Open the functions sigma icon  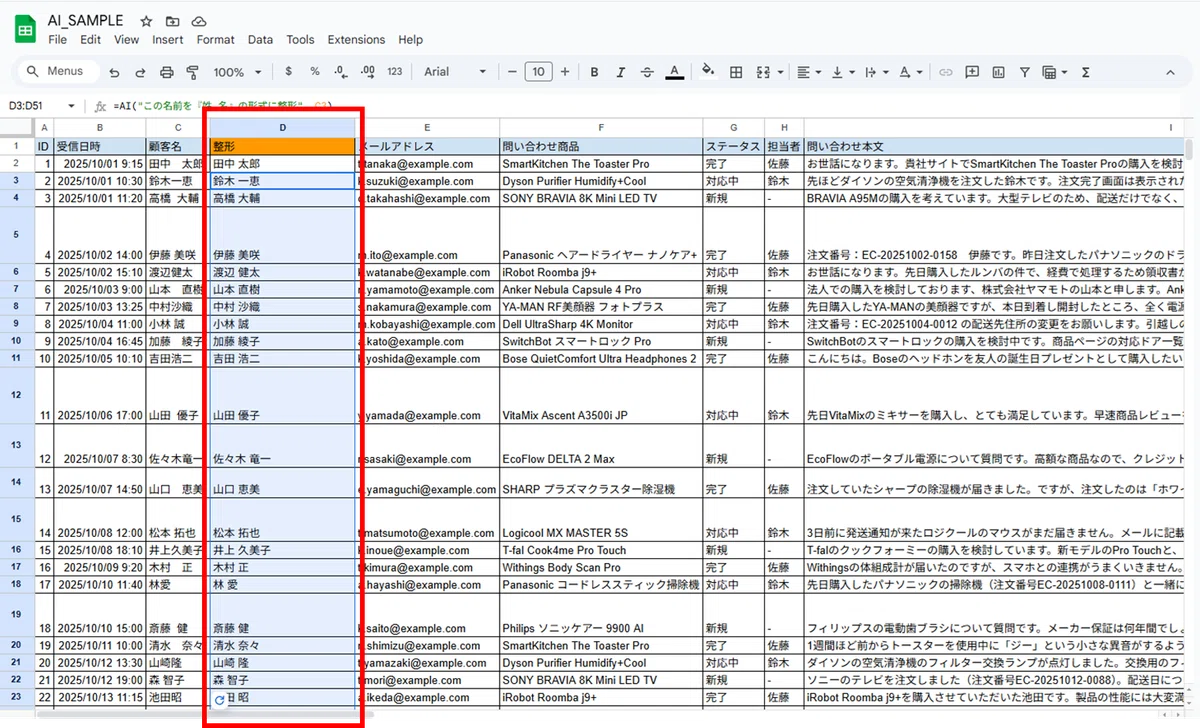click(x=1086, y=72)
